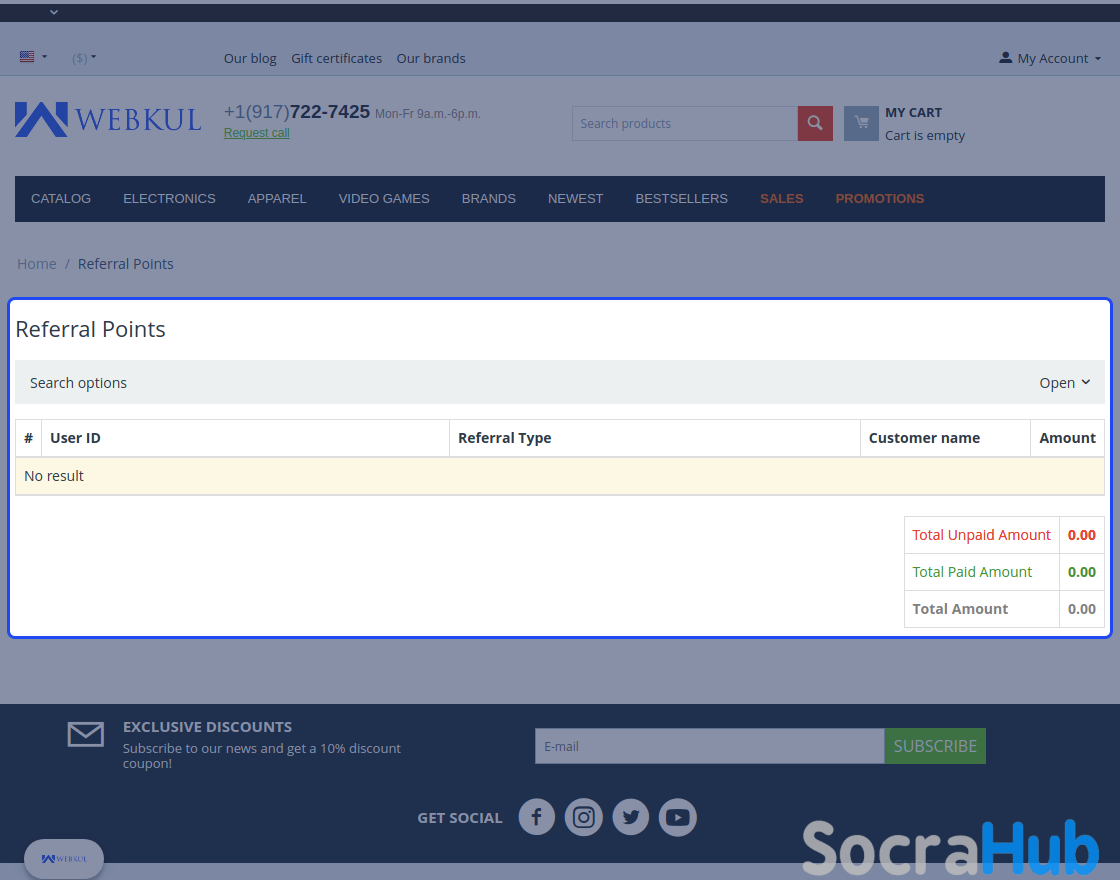Viewport: 1120px width, 880px height.
Task: Visit Our blog link
Action: [x=250, y=59]
